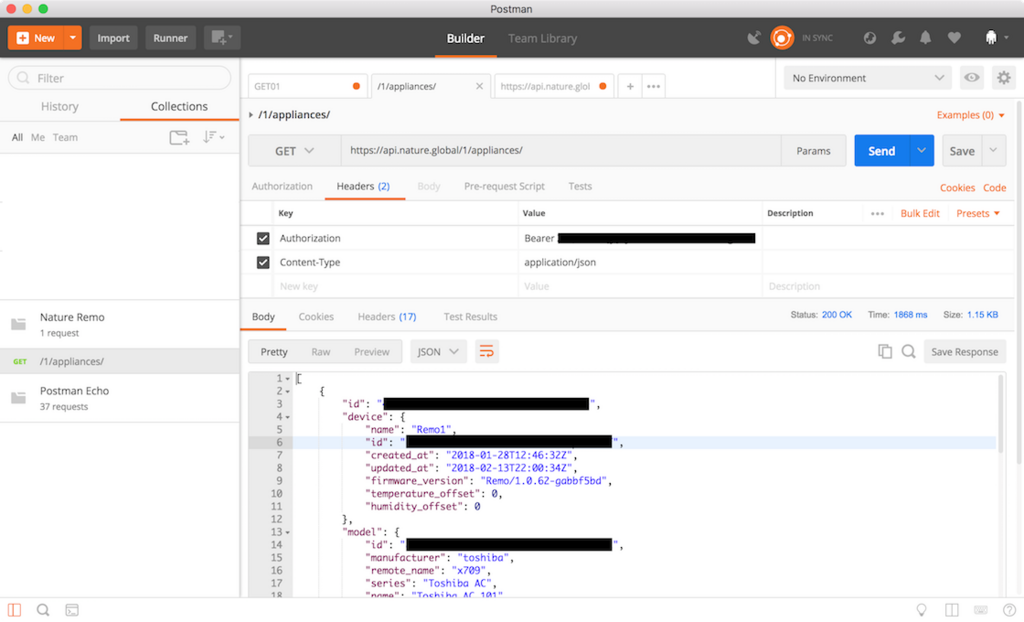Click the Code link
Image resolution: width=1024 pixels, height=622 pixels.
(x=995, y=188)
